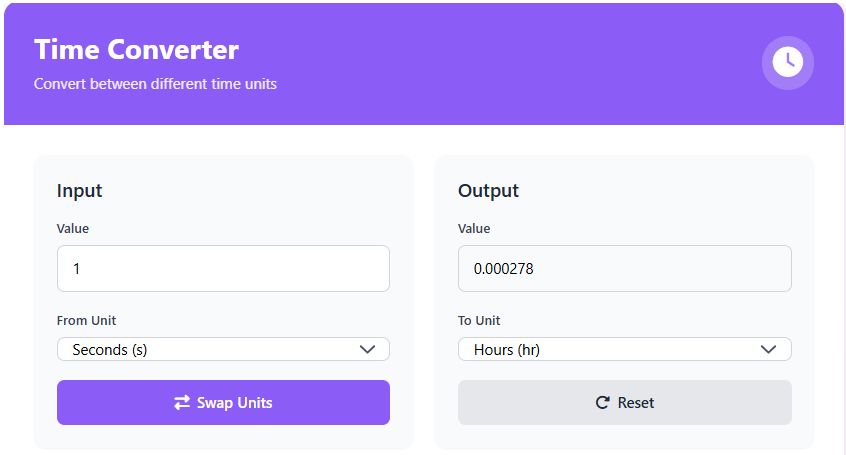The image size is (846, 455).
Task: Open the Seconds (s) unit dropdown
Action: (210, 349)
